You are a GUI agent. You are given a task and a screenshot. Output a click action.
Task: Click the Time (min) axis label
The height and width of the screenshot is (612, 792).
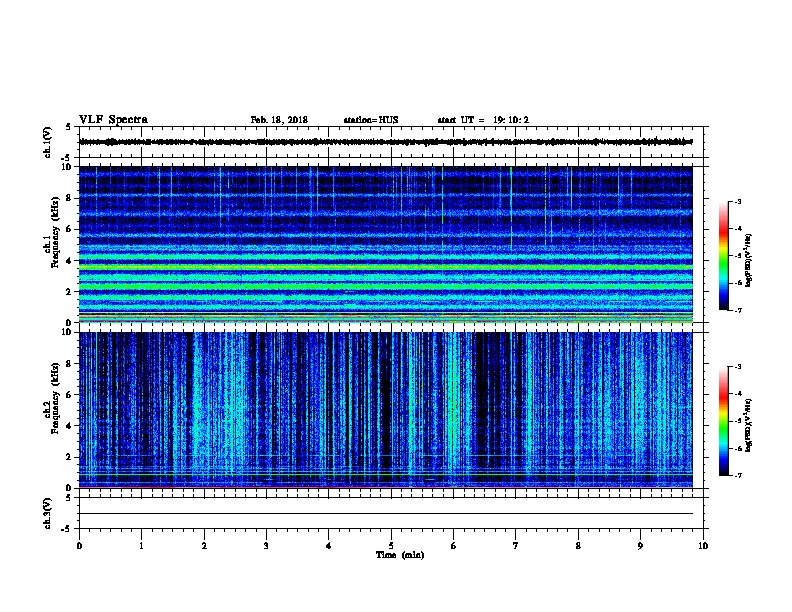[x=400, y=555]
